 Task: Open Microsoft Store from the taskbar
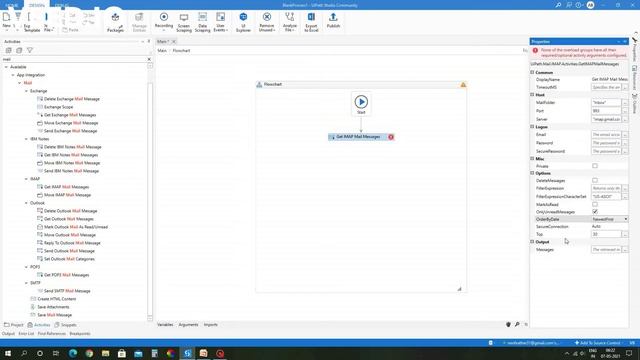[122, 353]
